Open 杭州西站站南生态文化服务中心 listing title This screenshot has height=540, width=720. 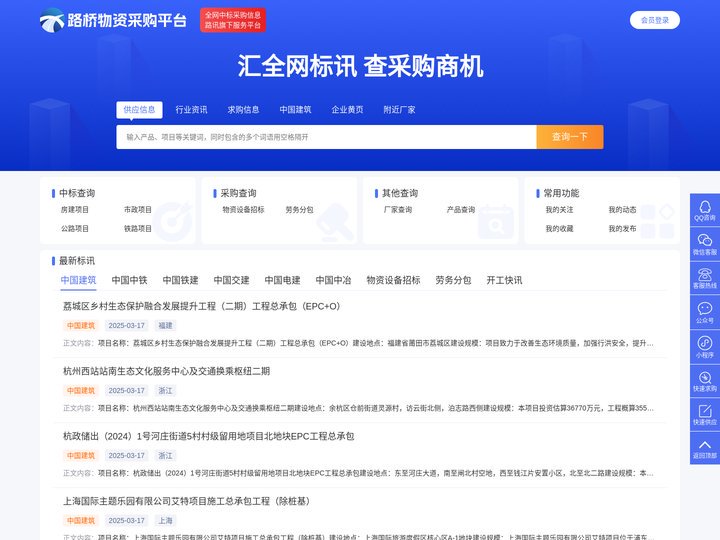point(166,371)
